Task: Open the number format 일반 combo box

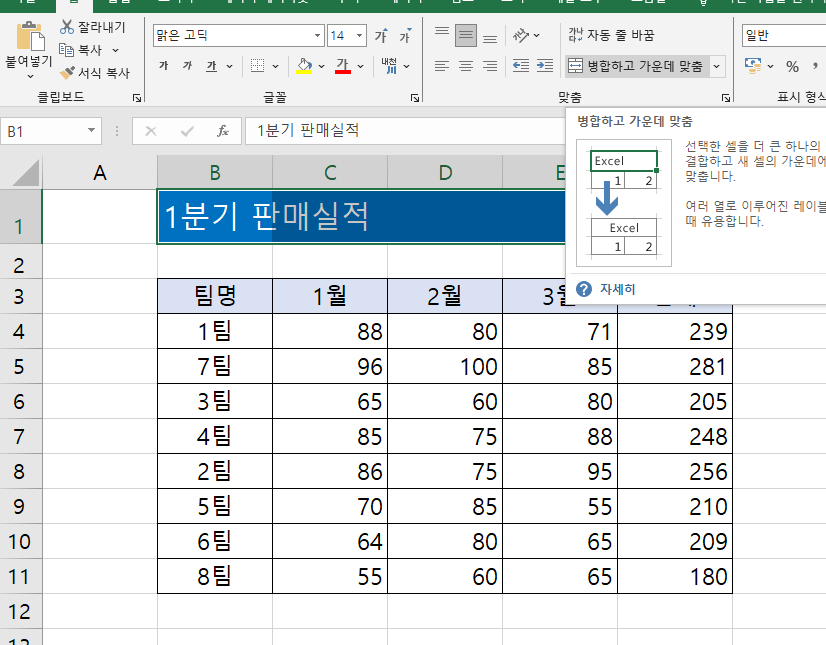Action: click(x=784, y=36)
